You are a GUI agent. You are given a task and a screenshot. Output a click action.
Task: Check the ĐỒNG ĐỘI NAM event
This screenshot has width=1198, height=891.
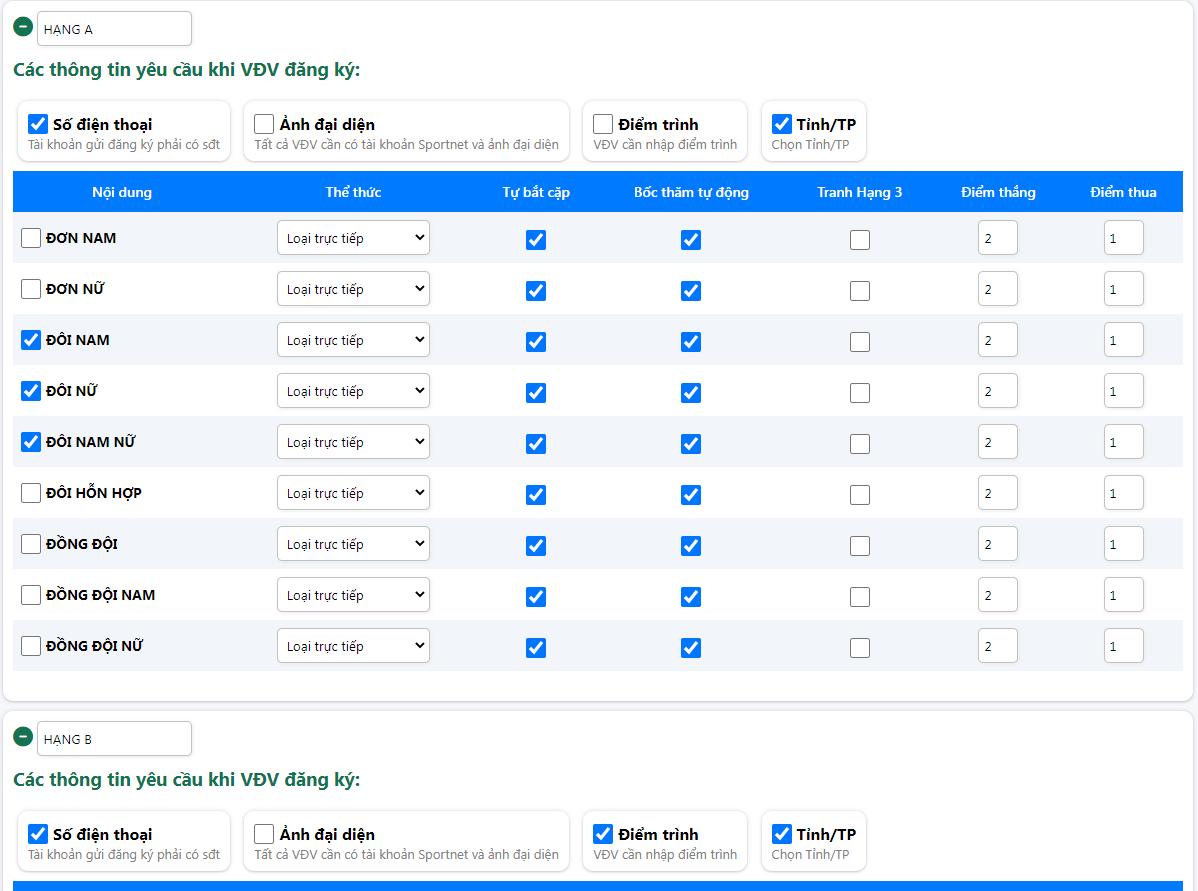click(x=31, y=595)
